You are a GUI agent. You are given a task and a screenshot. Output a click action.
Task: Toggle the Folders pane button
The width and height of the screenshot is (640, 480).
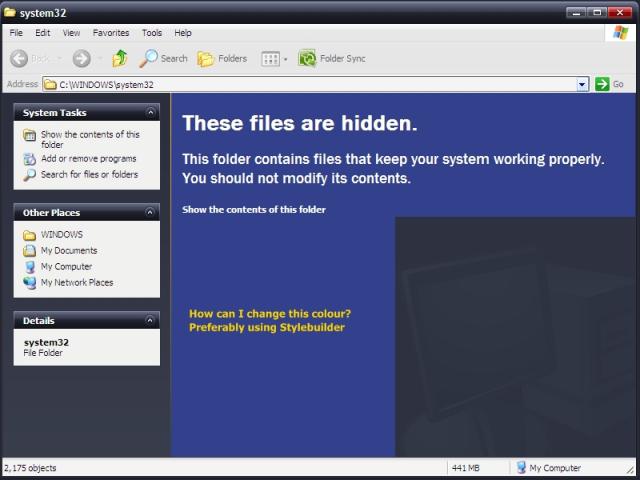[x=222, y=59]
